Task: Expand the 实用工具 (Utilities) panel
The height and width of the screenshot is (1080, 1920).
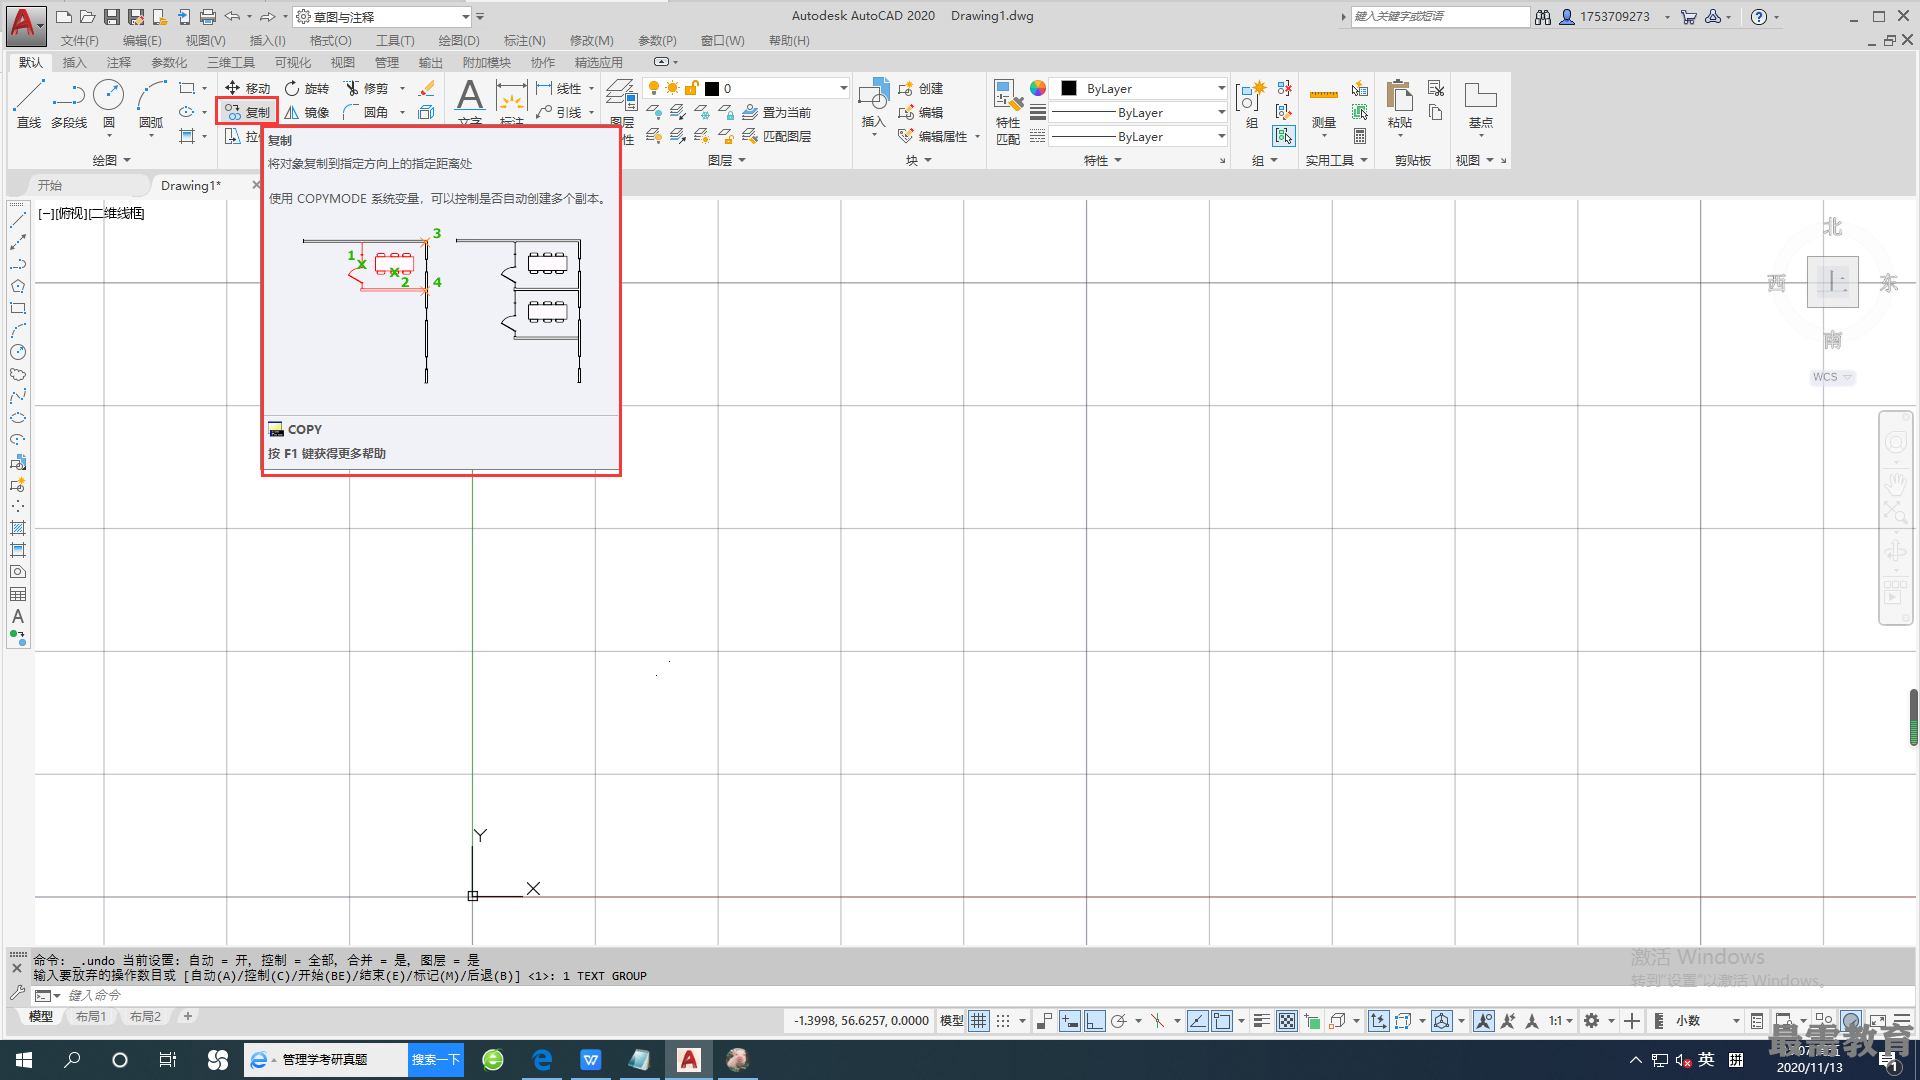Action: 1337,160
